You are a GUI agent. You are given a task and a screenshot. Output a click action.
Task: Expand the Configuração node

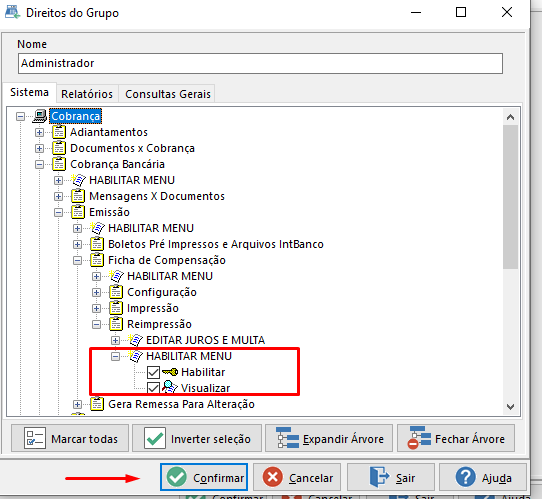(x=96, y=292)
